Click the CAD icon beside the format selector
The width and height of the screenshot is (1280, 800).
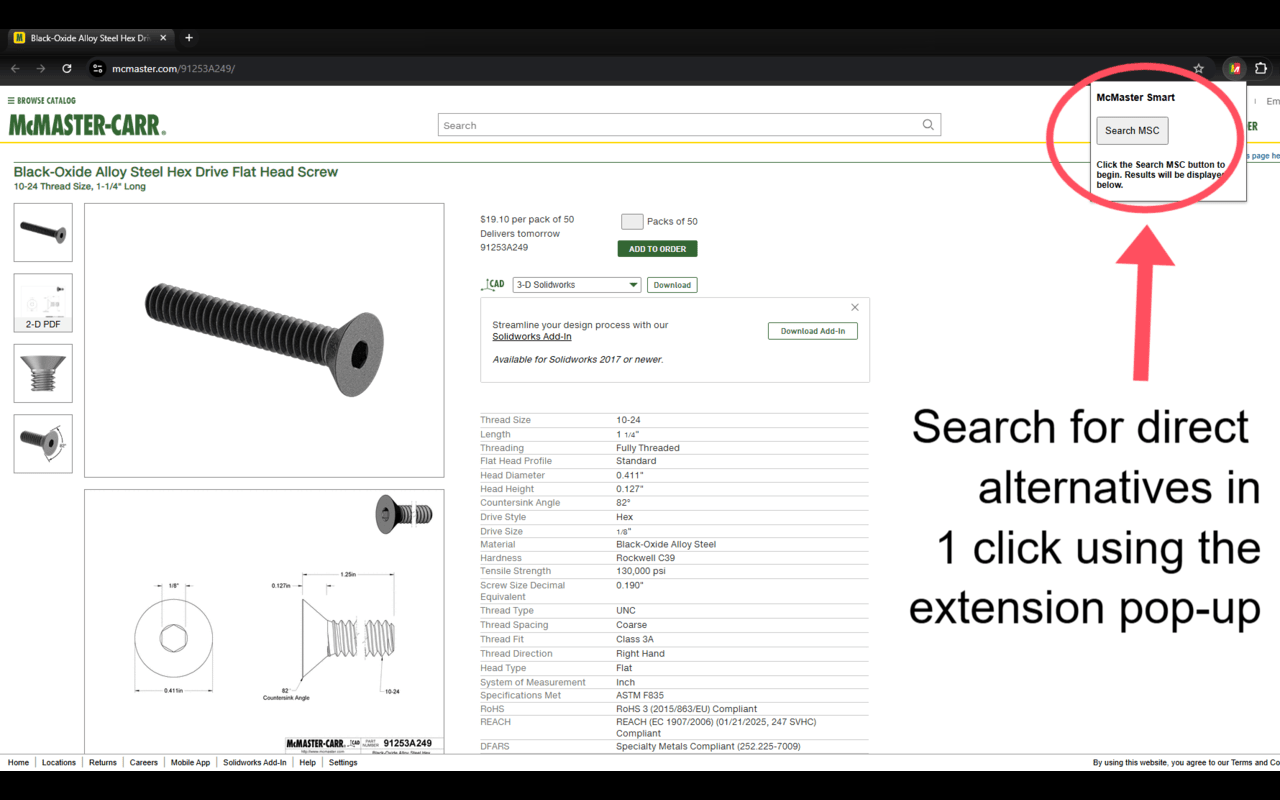[494, 284]
